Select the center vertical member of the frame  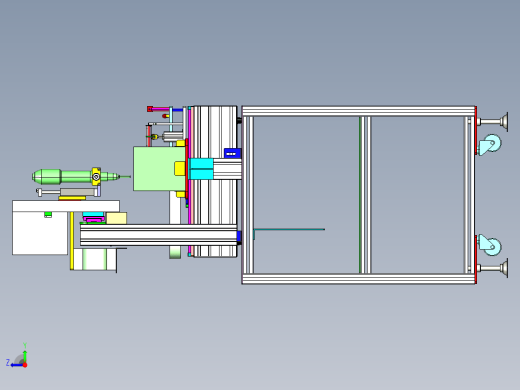[365, 195]
